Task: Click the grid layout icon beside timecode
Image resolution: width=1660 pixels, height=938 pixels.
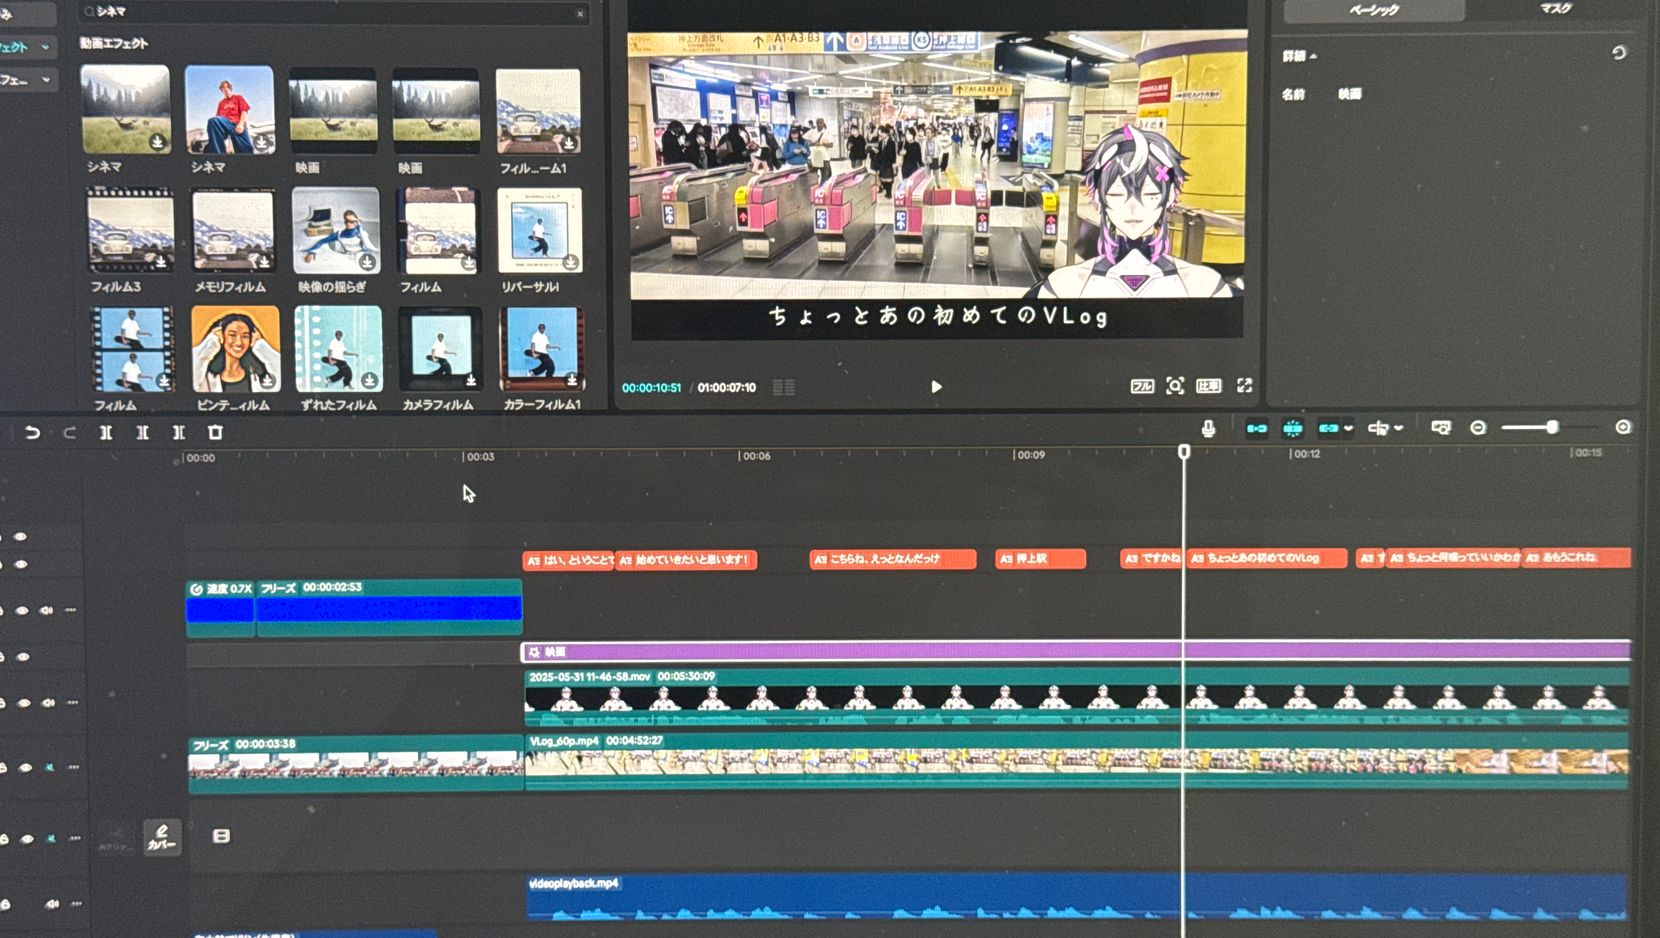Action: tap(784, 387)
